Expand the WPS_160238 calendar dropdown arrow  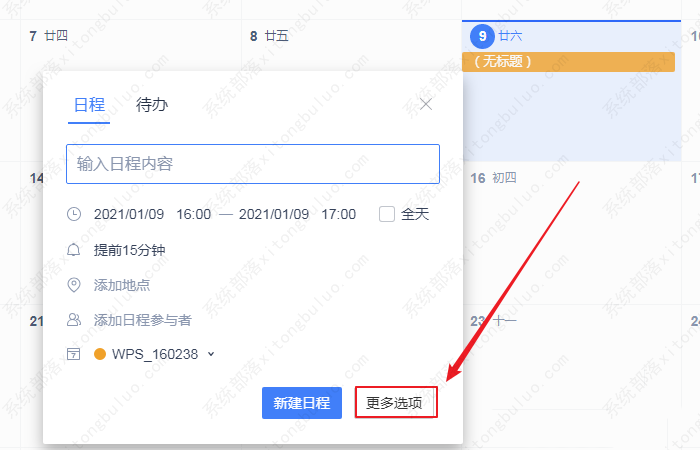[211, 354]
